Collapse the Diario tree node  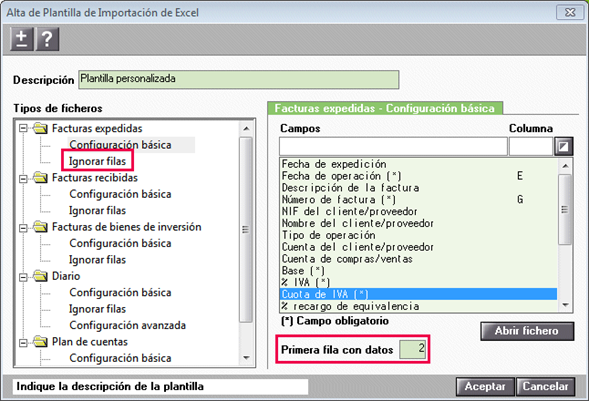23,277
